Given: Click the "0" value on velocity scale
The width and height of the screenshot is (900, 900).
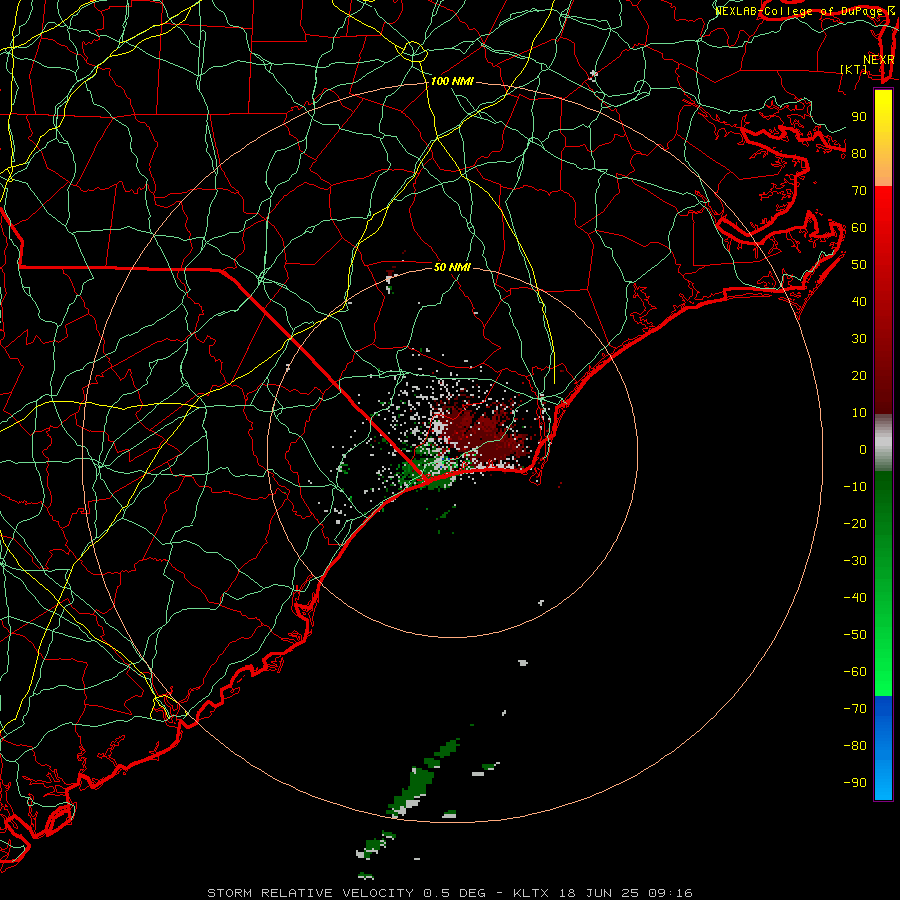Looking at the screenshot, I should point(863,450).
